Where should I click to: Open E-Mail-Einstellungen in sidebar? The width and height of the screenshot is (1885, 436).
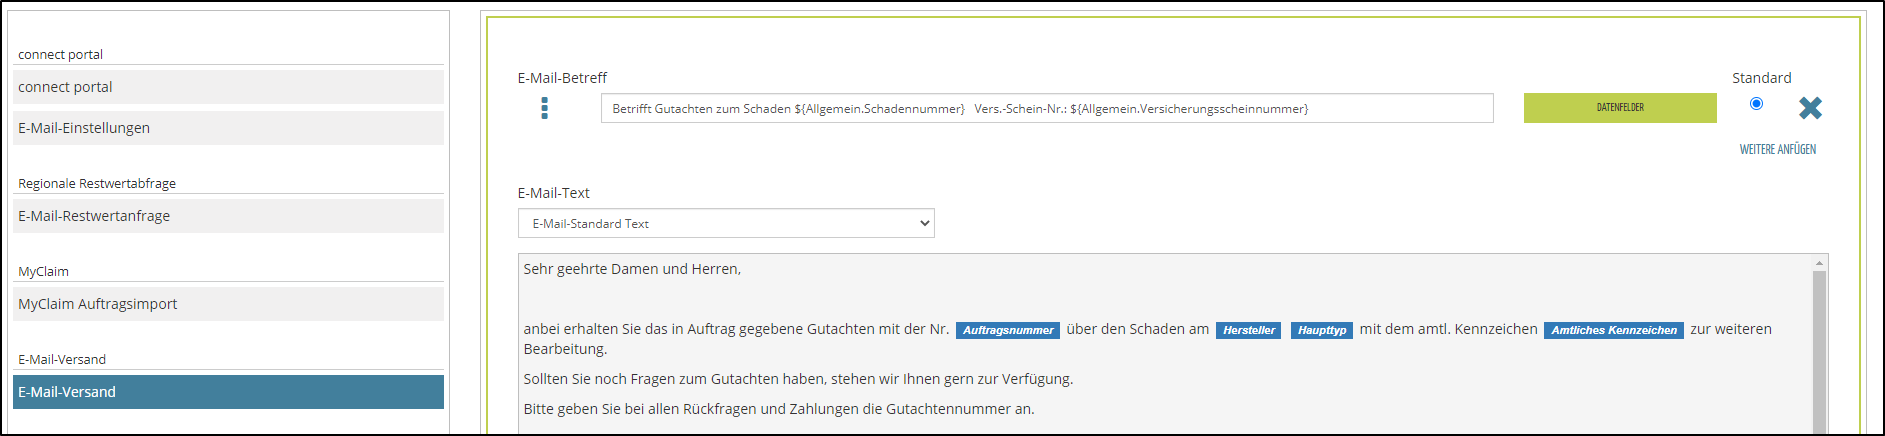228,128
